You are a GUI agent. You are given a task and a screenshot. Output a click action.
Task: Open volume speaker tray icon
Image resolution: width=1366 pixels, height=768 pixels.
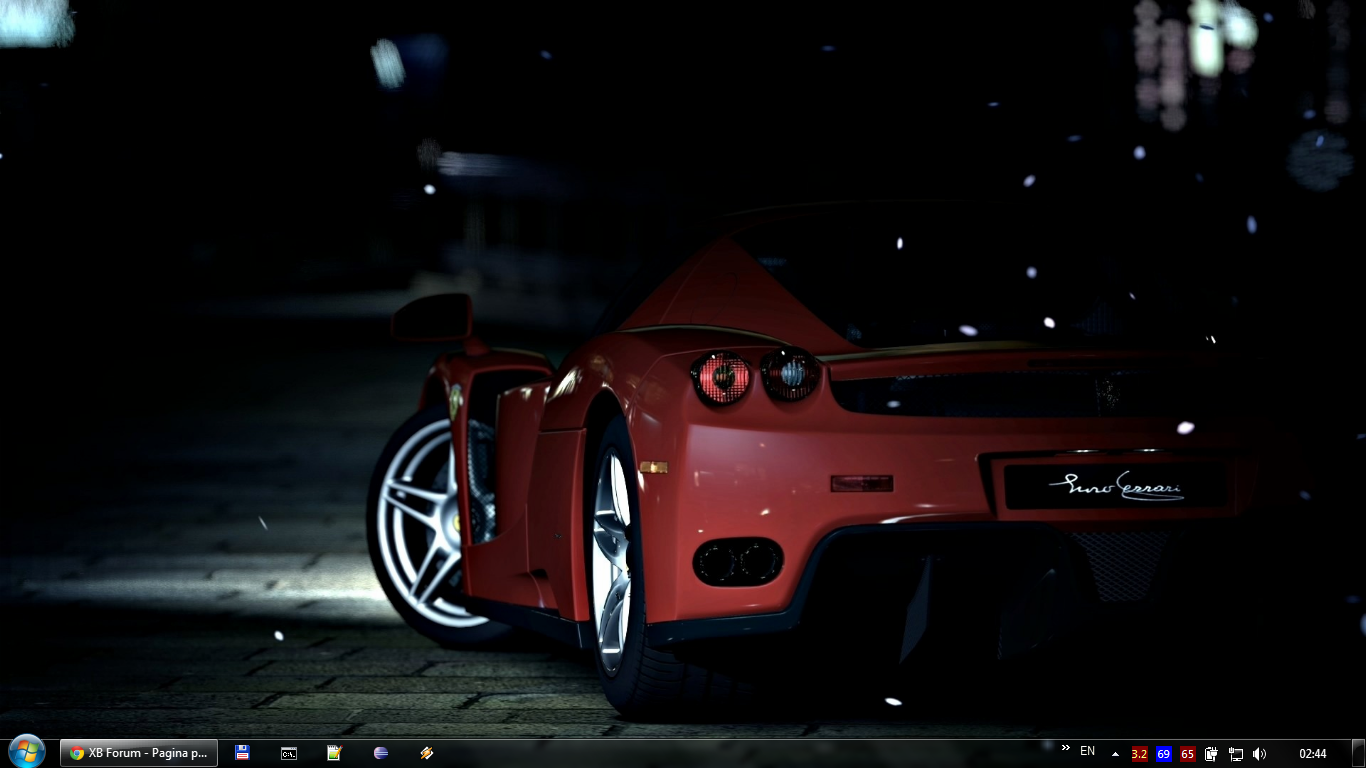coord(1259,754)
